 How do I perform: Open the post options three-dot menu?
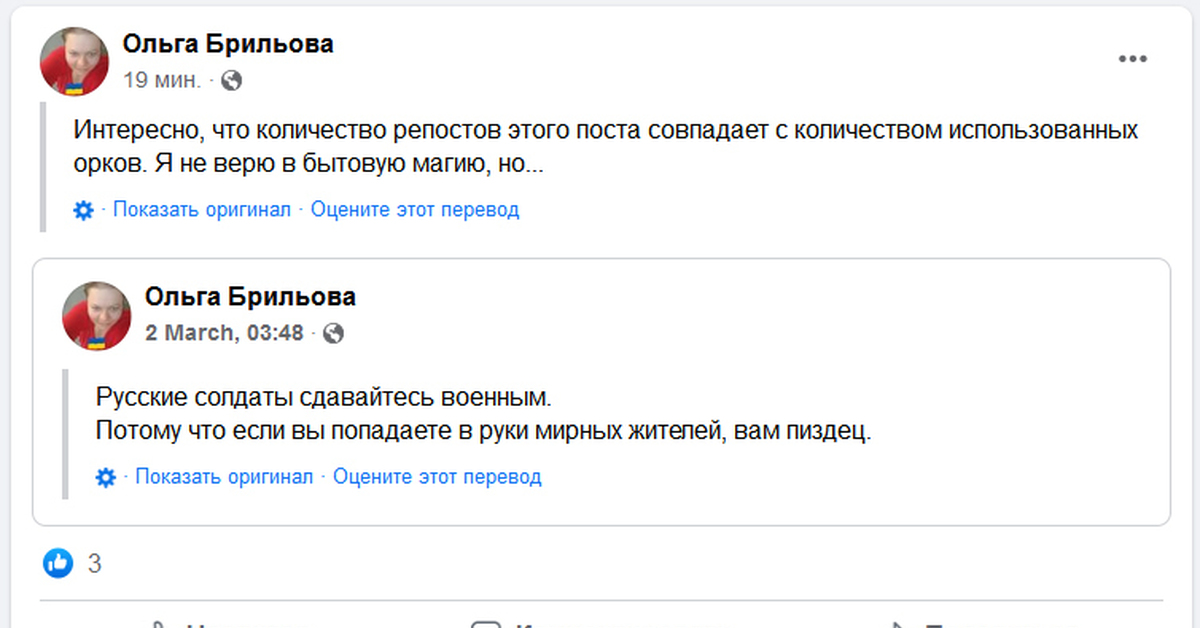pos(1132,59)
